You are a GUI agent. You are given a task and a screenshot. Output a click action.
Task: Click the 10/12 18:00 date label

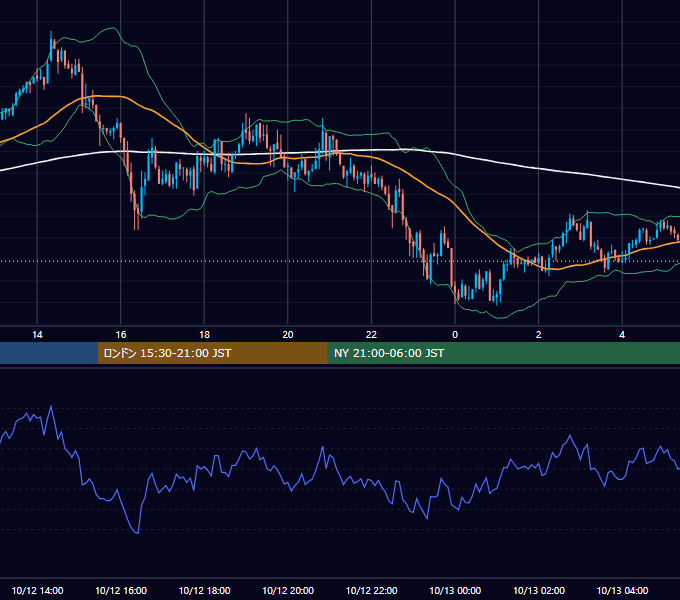pyautogui.click(x=204, y=590)
